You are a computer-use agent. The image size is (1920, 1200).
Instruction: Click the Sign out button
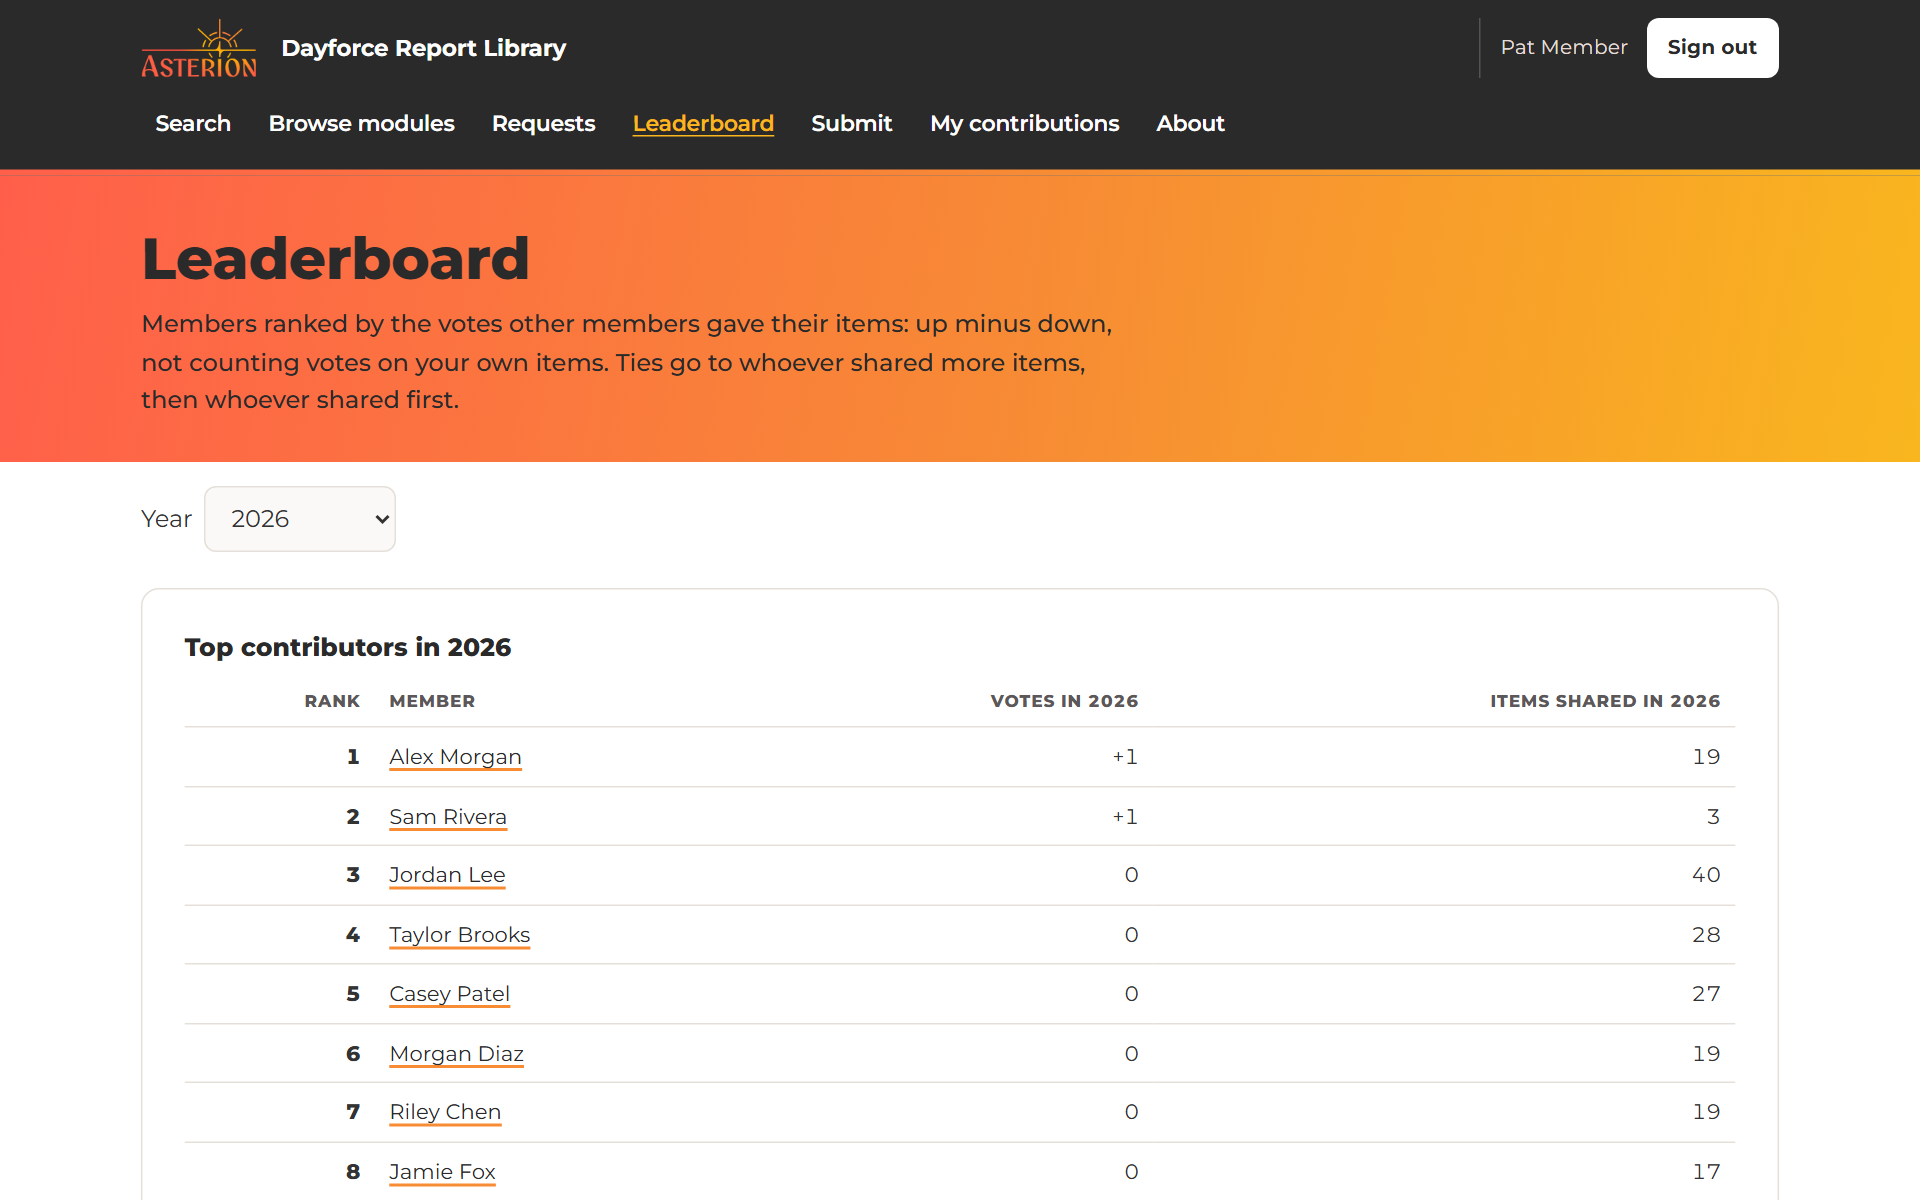(x=1712, y=48)
